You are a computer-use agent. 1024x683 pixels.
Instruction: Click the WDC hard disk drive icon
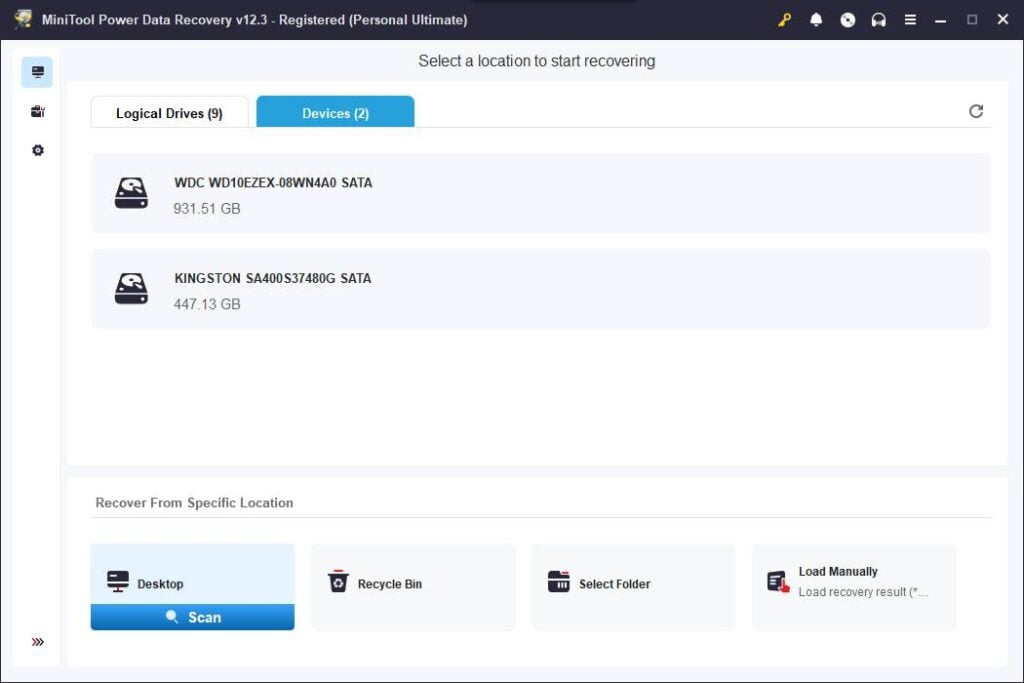pyautogui.click(x=131, y=193)
